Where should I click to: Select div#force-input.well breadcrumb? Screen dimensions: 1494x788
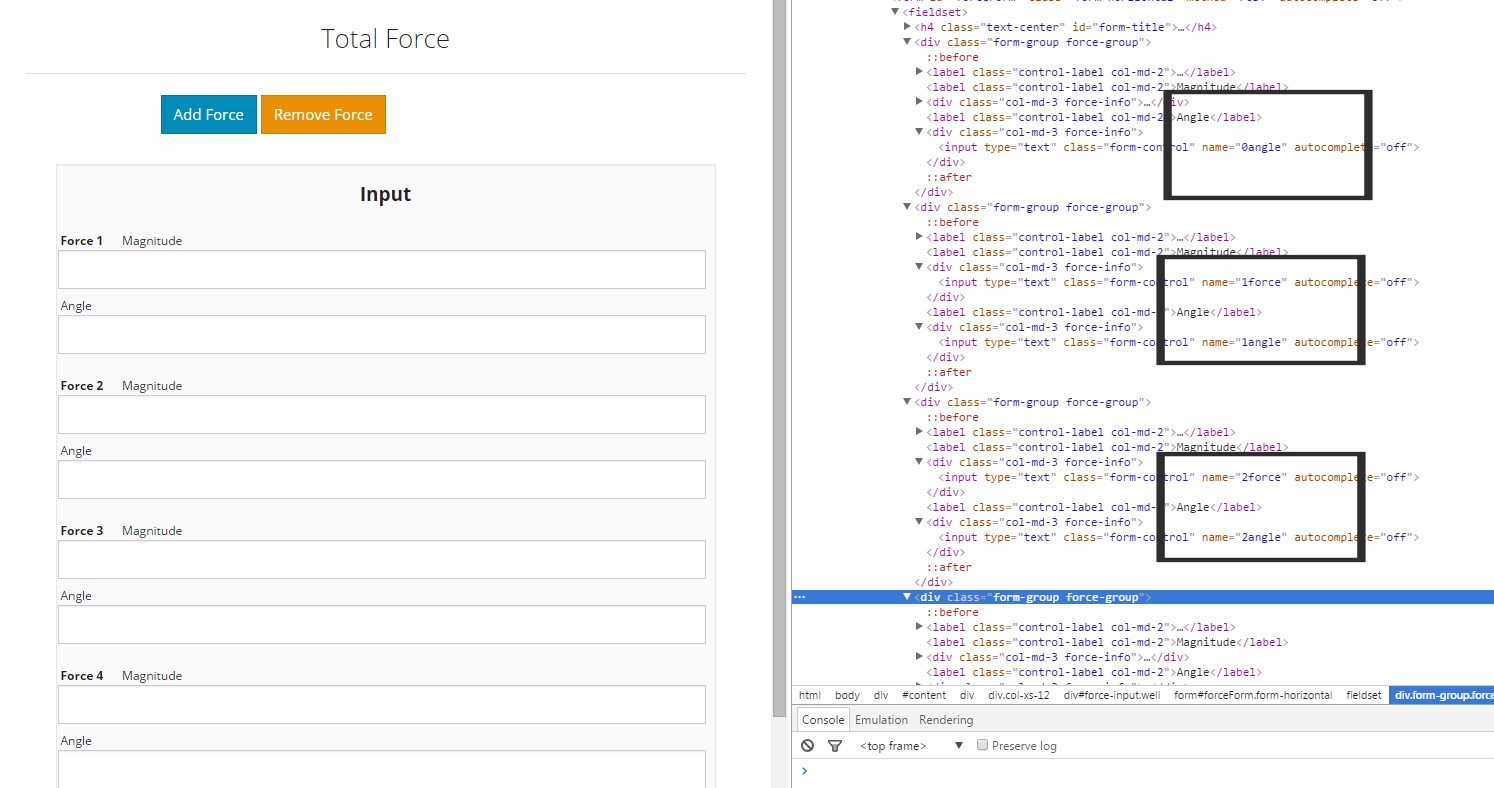pyautogui.click(x=1114, y=695)
